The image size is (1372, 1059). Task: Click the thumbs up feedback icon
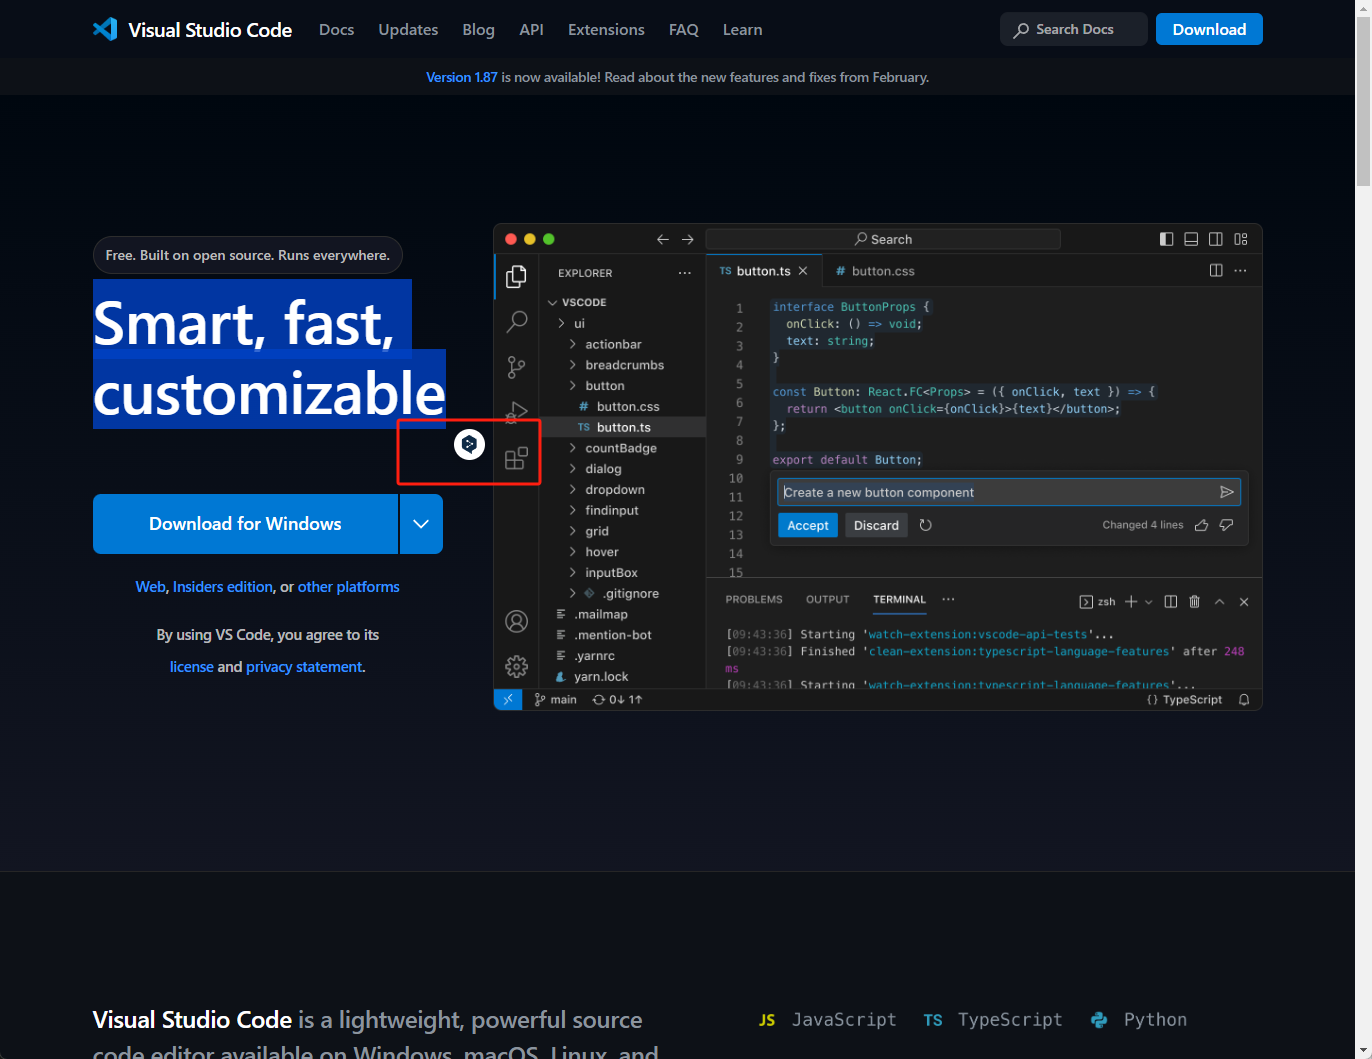point(1201,525)
